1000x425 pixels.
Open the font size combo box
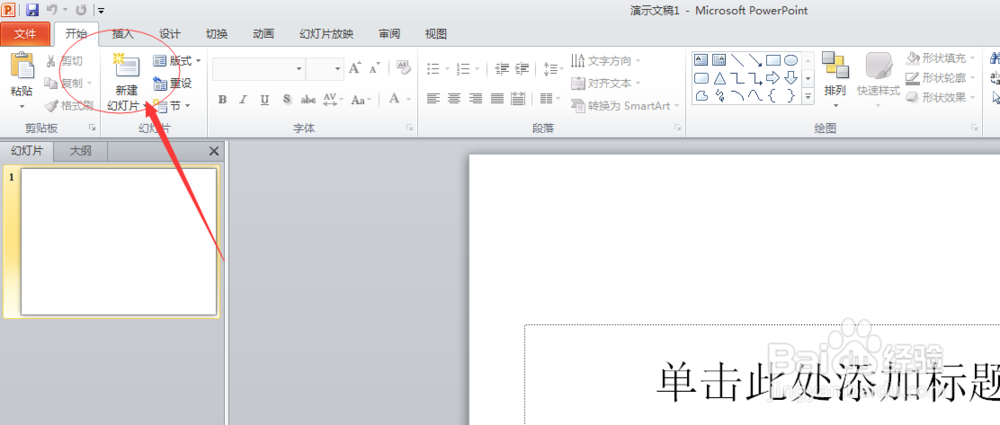tap(325, 69)
